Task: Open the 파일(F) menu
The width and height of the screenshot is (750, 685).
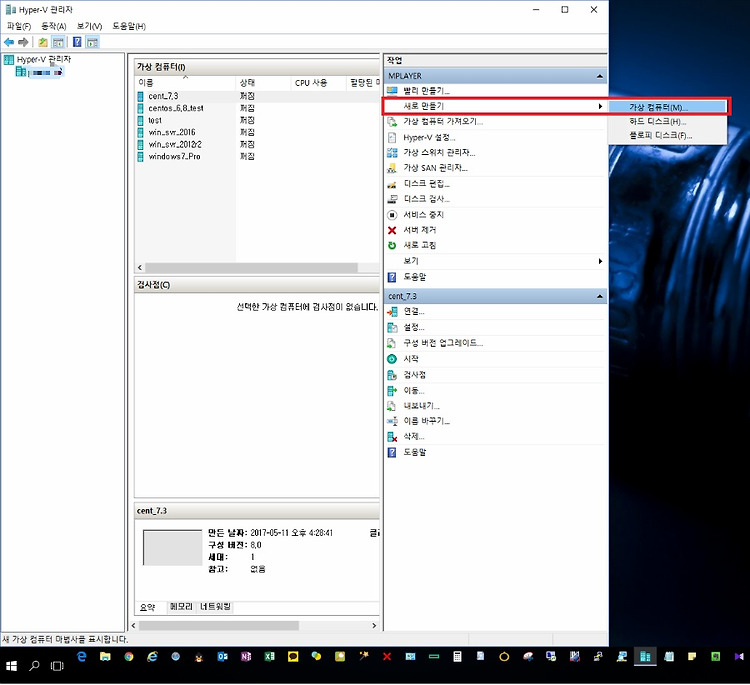Action: point(19,26)
